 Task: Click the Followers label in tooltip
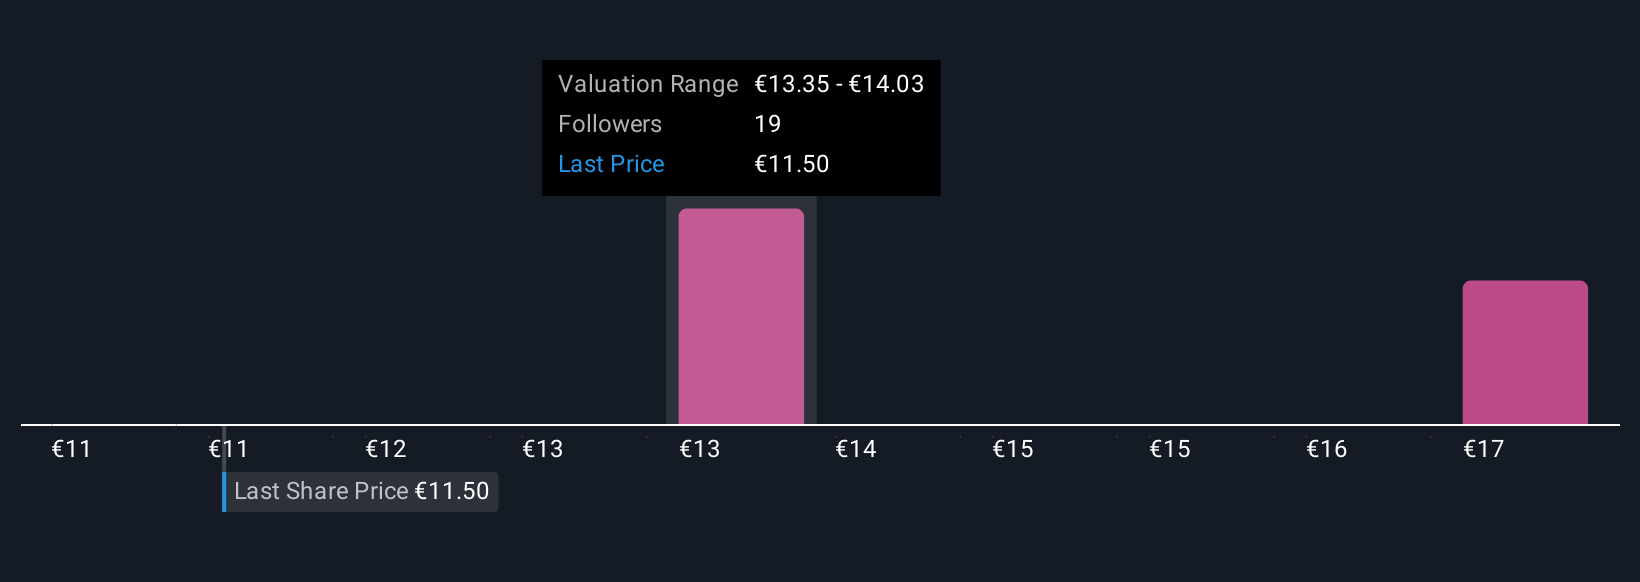click(610, 124)
